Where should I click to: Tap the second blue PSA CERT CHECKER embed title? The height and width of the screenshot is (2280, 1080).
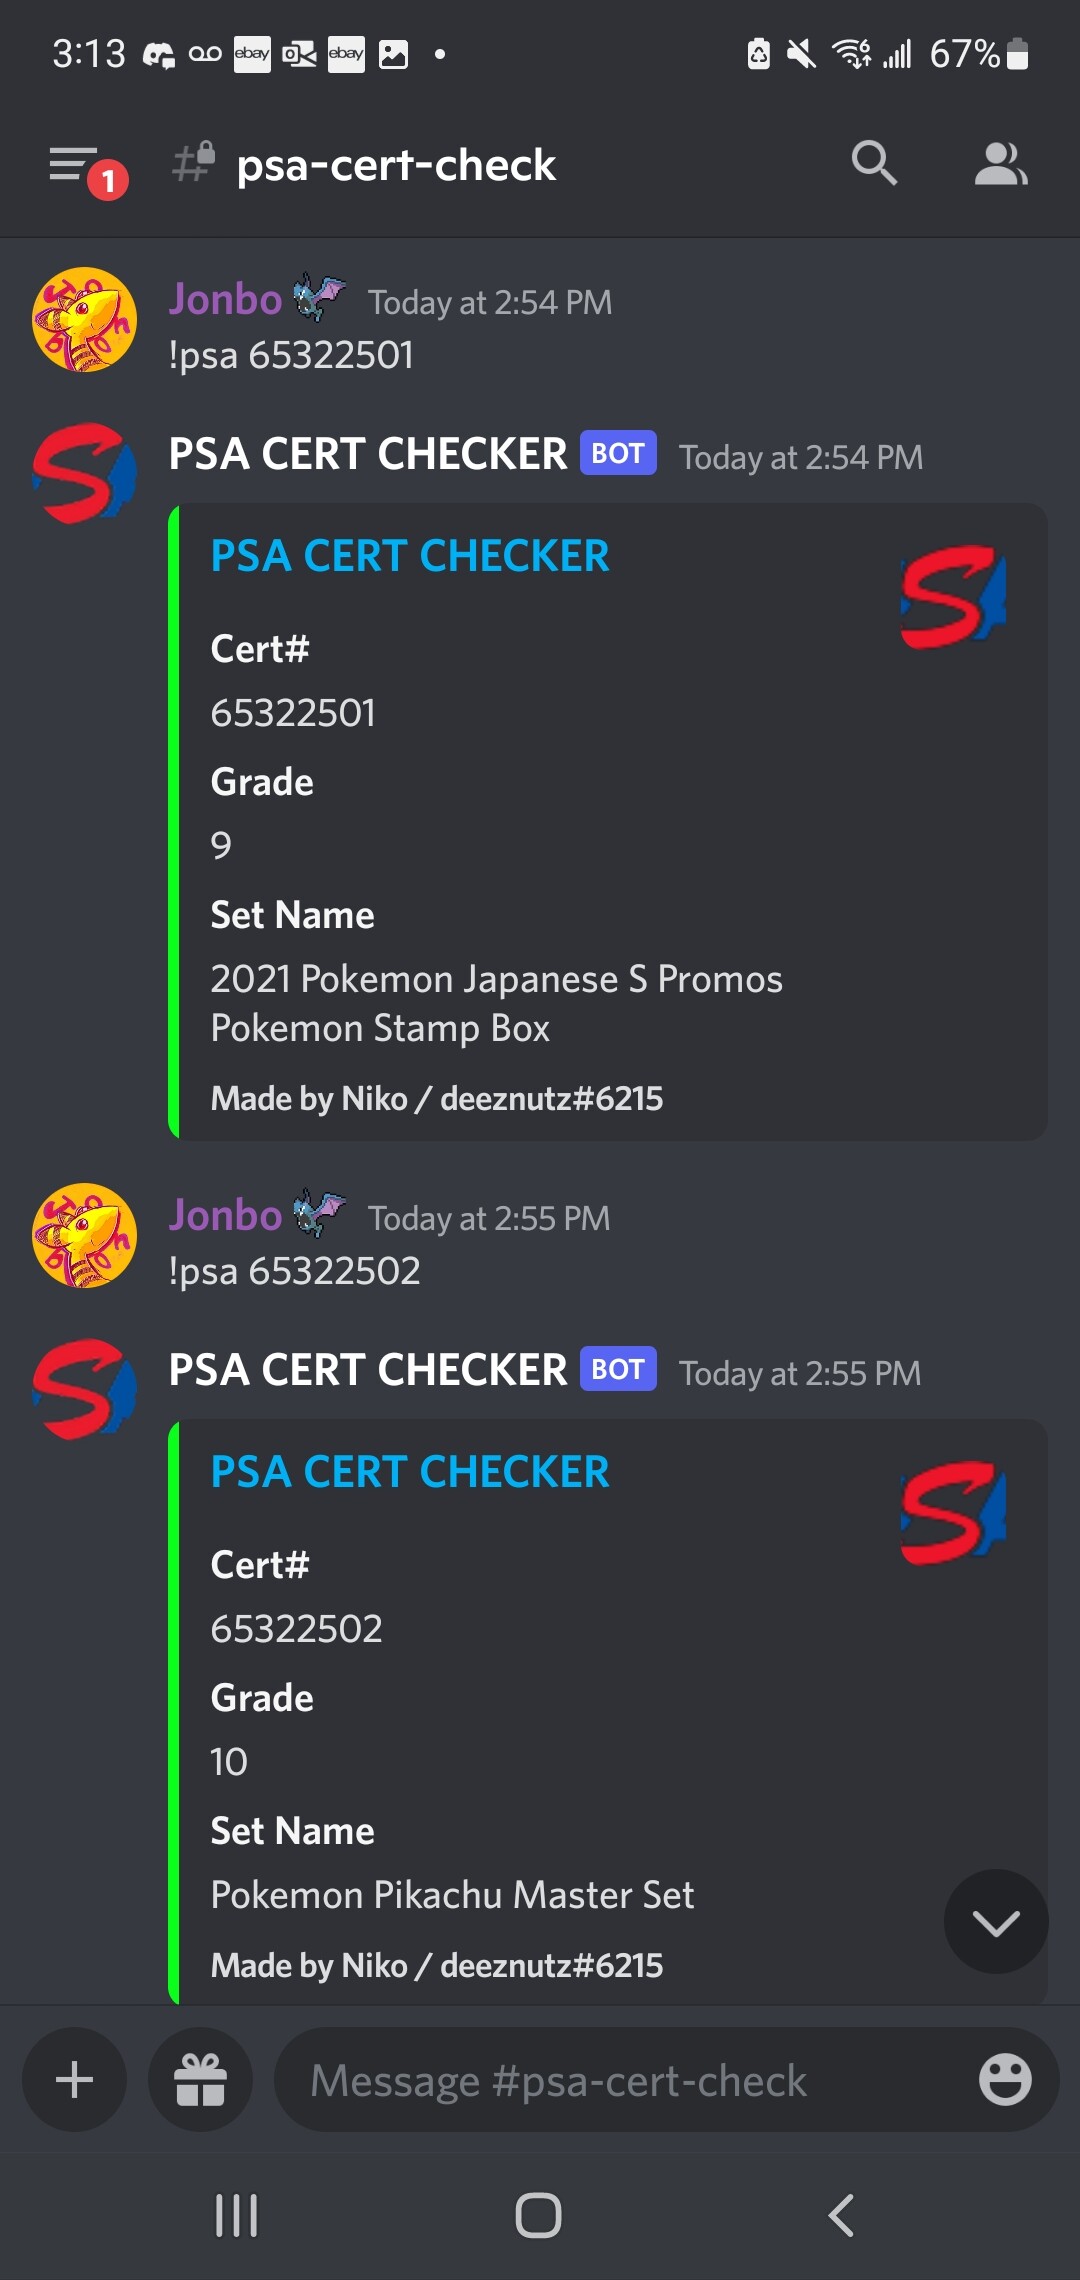click(x=410, y=1472)
